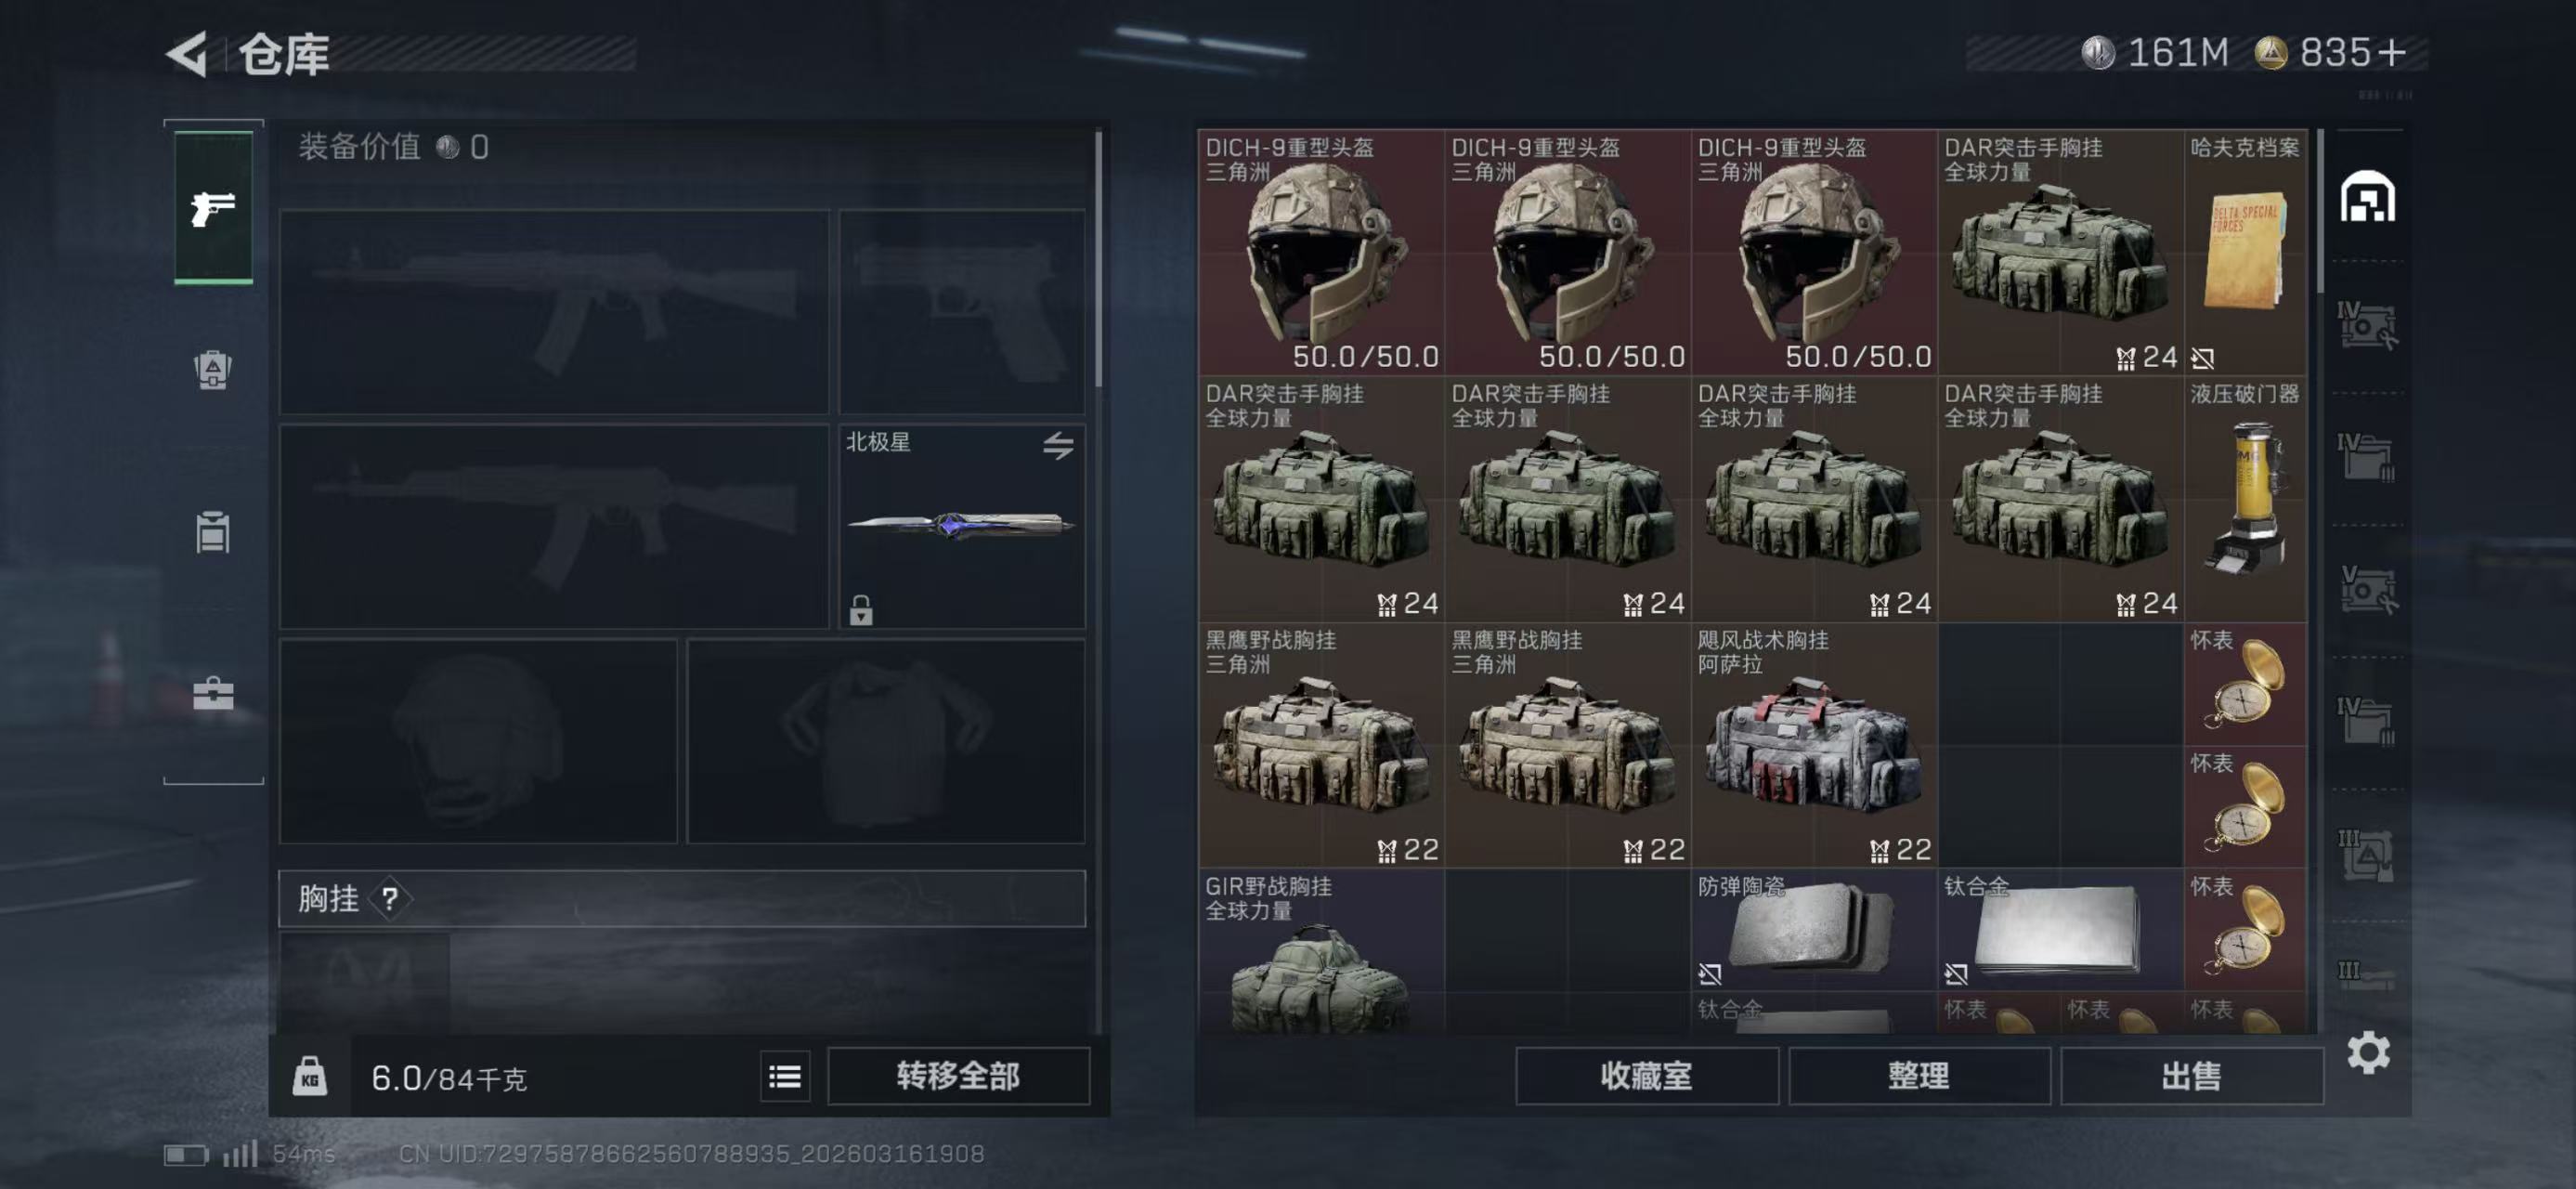
Task: Click the home warehouse icon in right sidebar
Action: [x=2367, y=196]
